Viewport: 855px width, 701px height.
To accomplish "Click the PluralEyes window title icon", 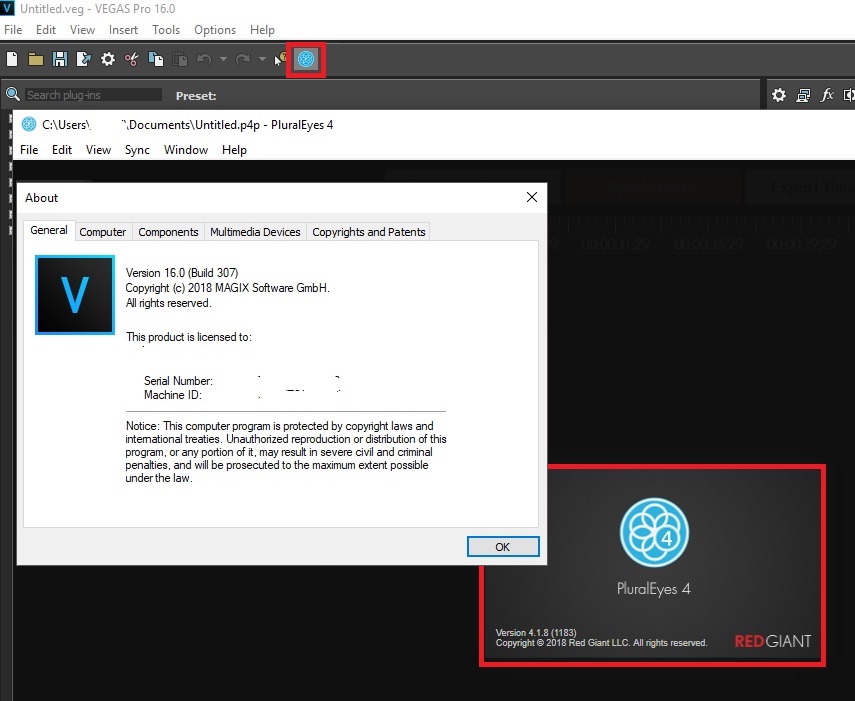I will coord(29,125).
